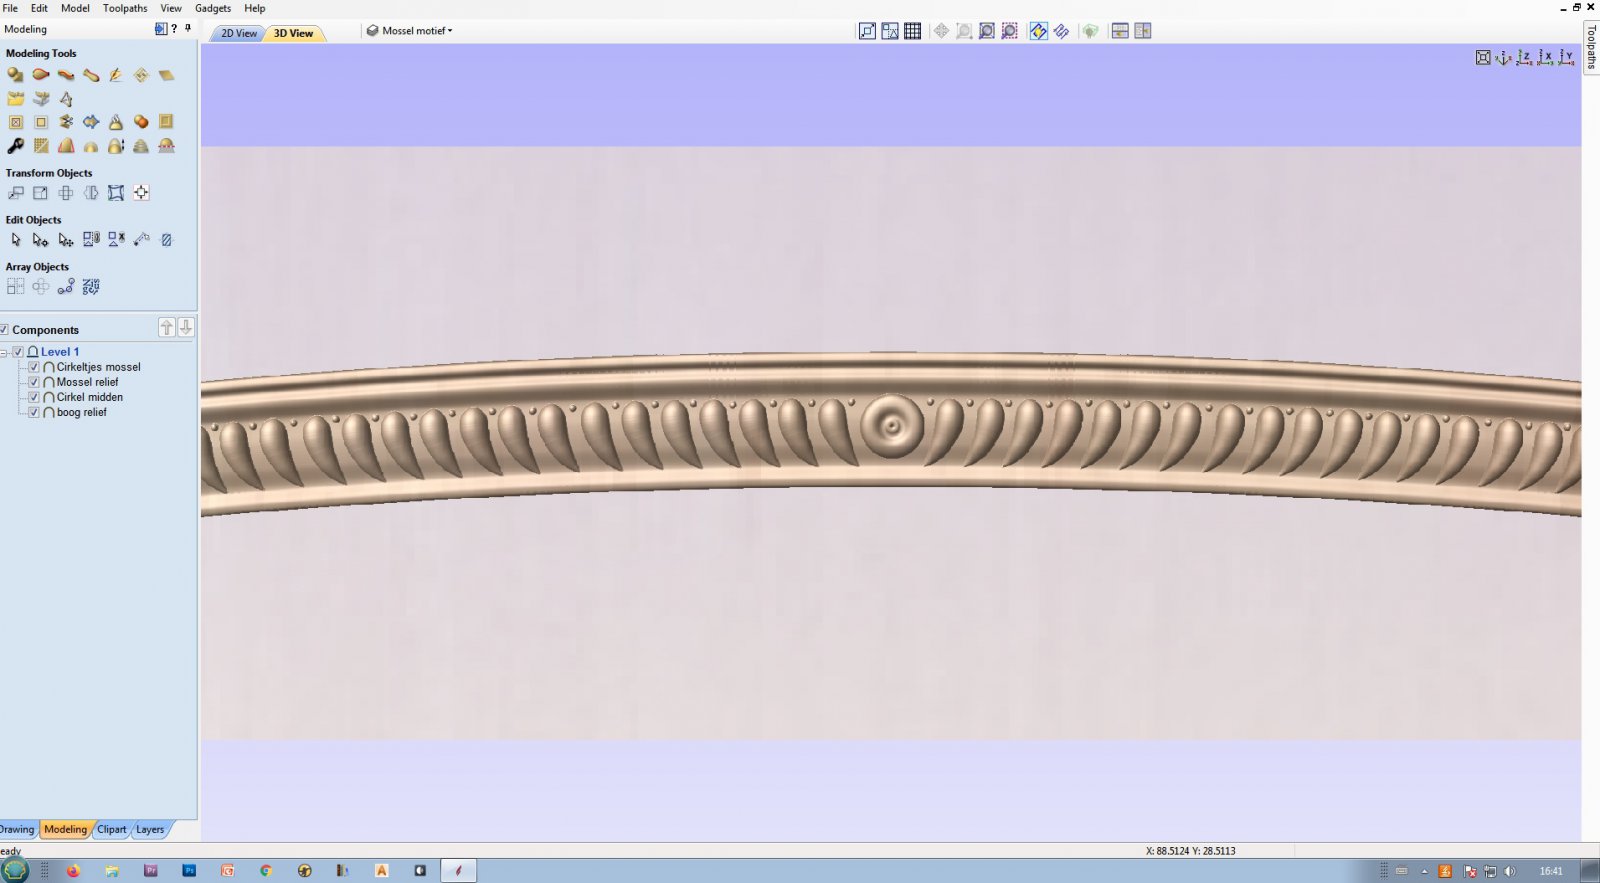This screenshot has width=1600, height=883.
Task: Open the Toolpaths menu
Action: [125, 8]
